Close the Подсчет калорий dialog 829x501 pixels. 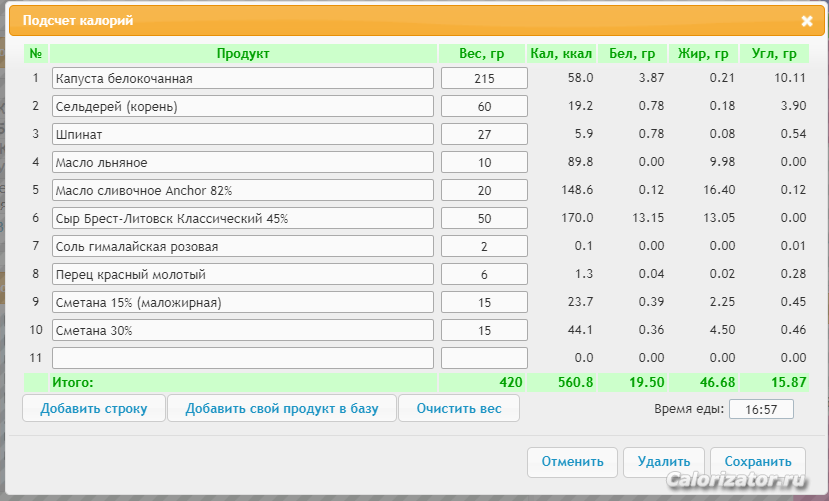click(x=807, y=21)
